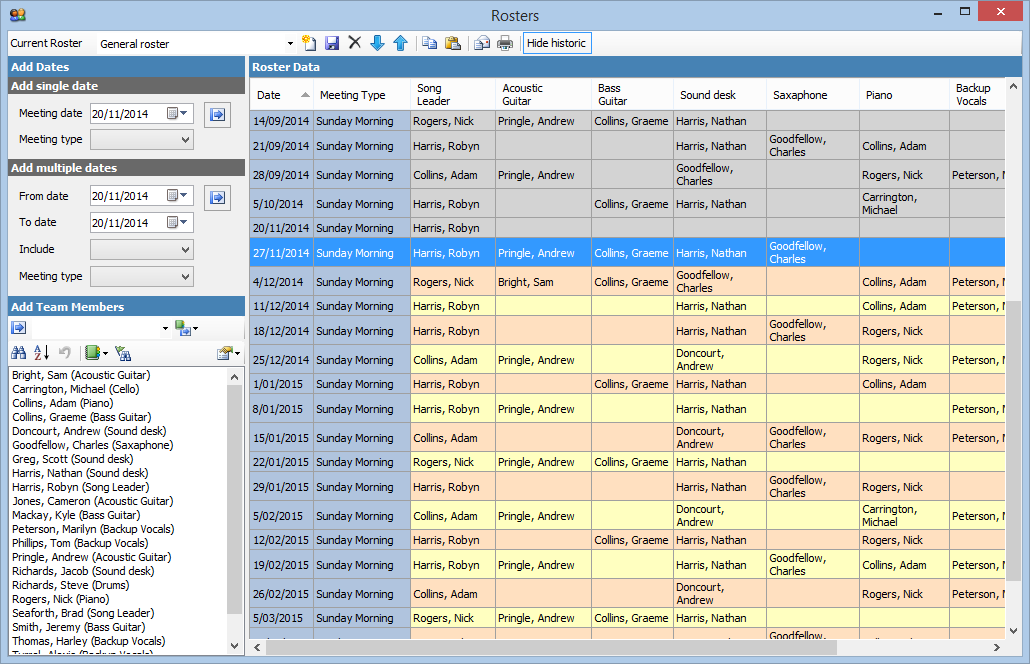This screenshot has width=1030, height=664.
Task: Open the green address book icon
Action: pyautogui.click(x=96, y=353)
